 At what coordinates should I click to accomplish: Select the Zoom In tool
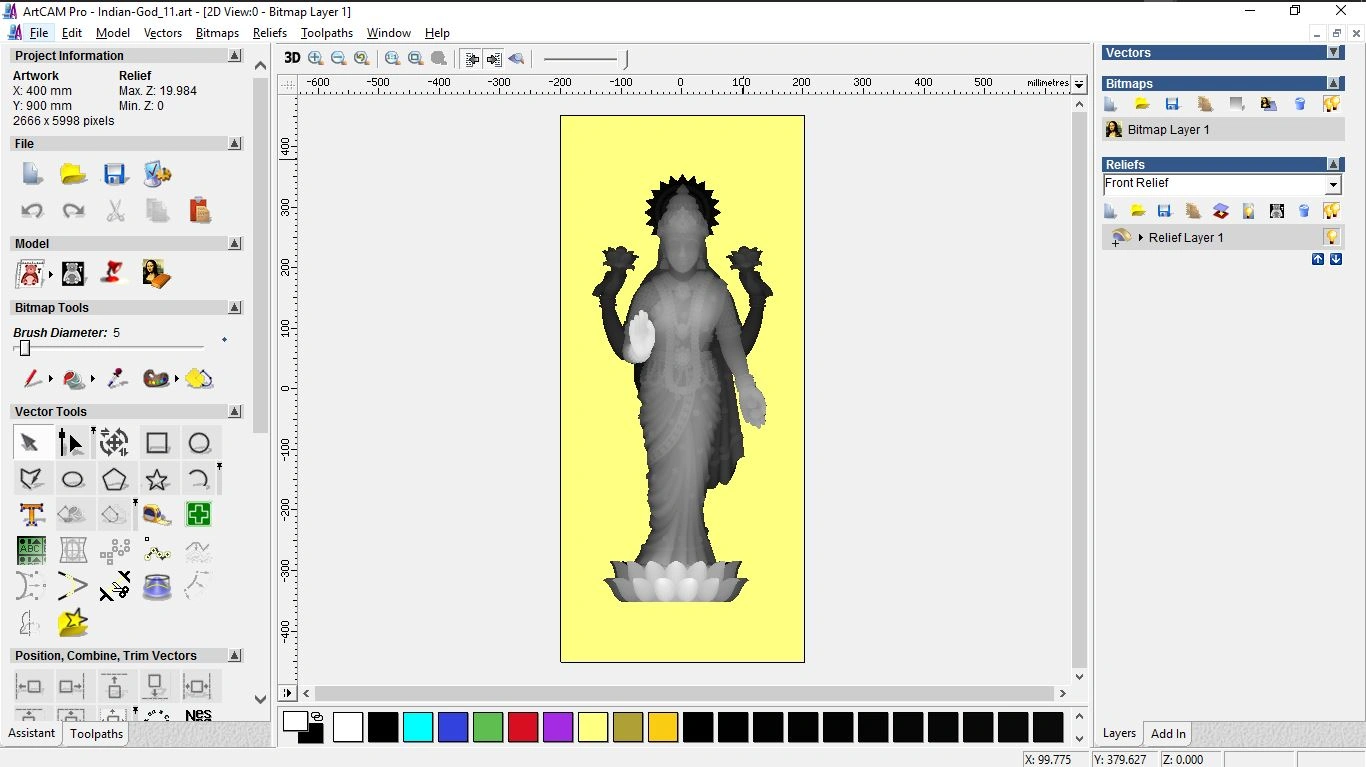315,58
